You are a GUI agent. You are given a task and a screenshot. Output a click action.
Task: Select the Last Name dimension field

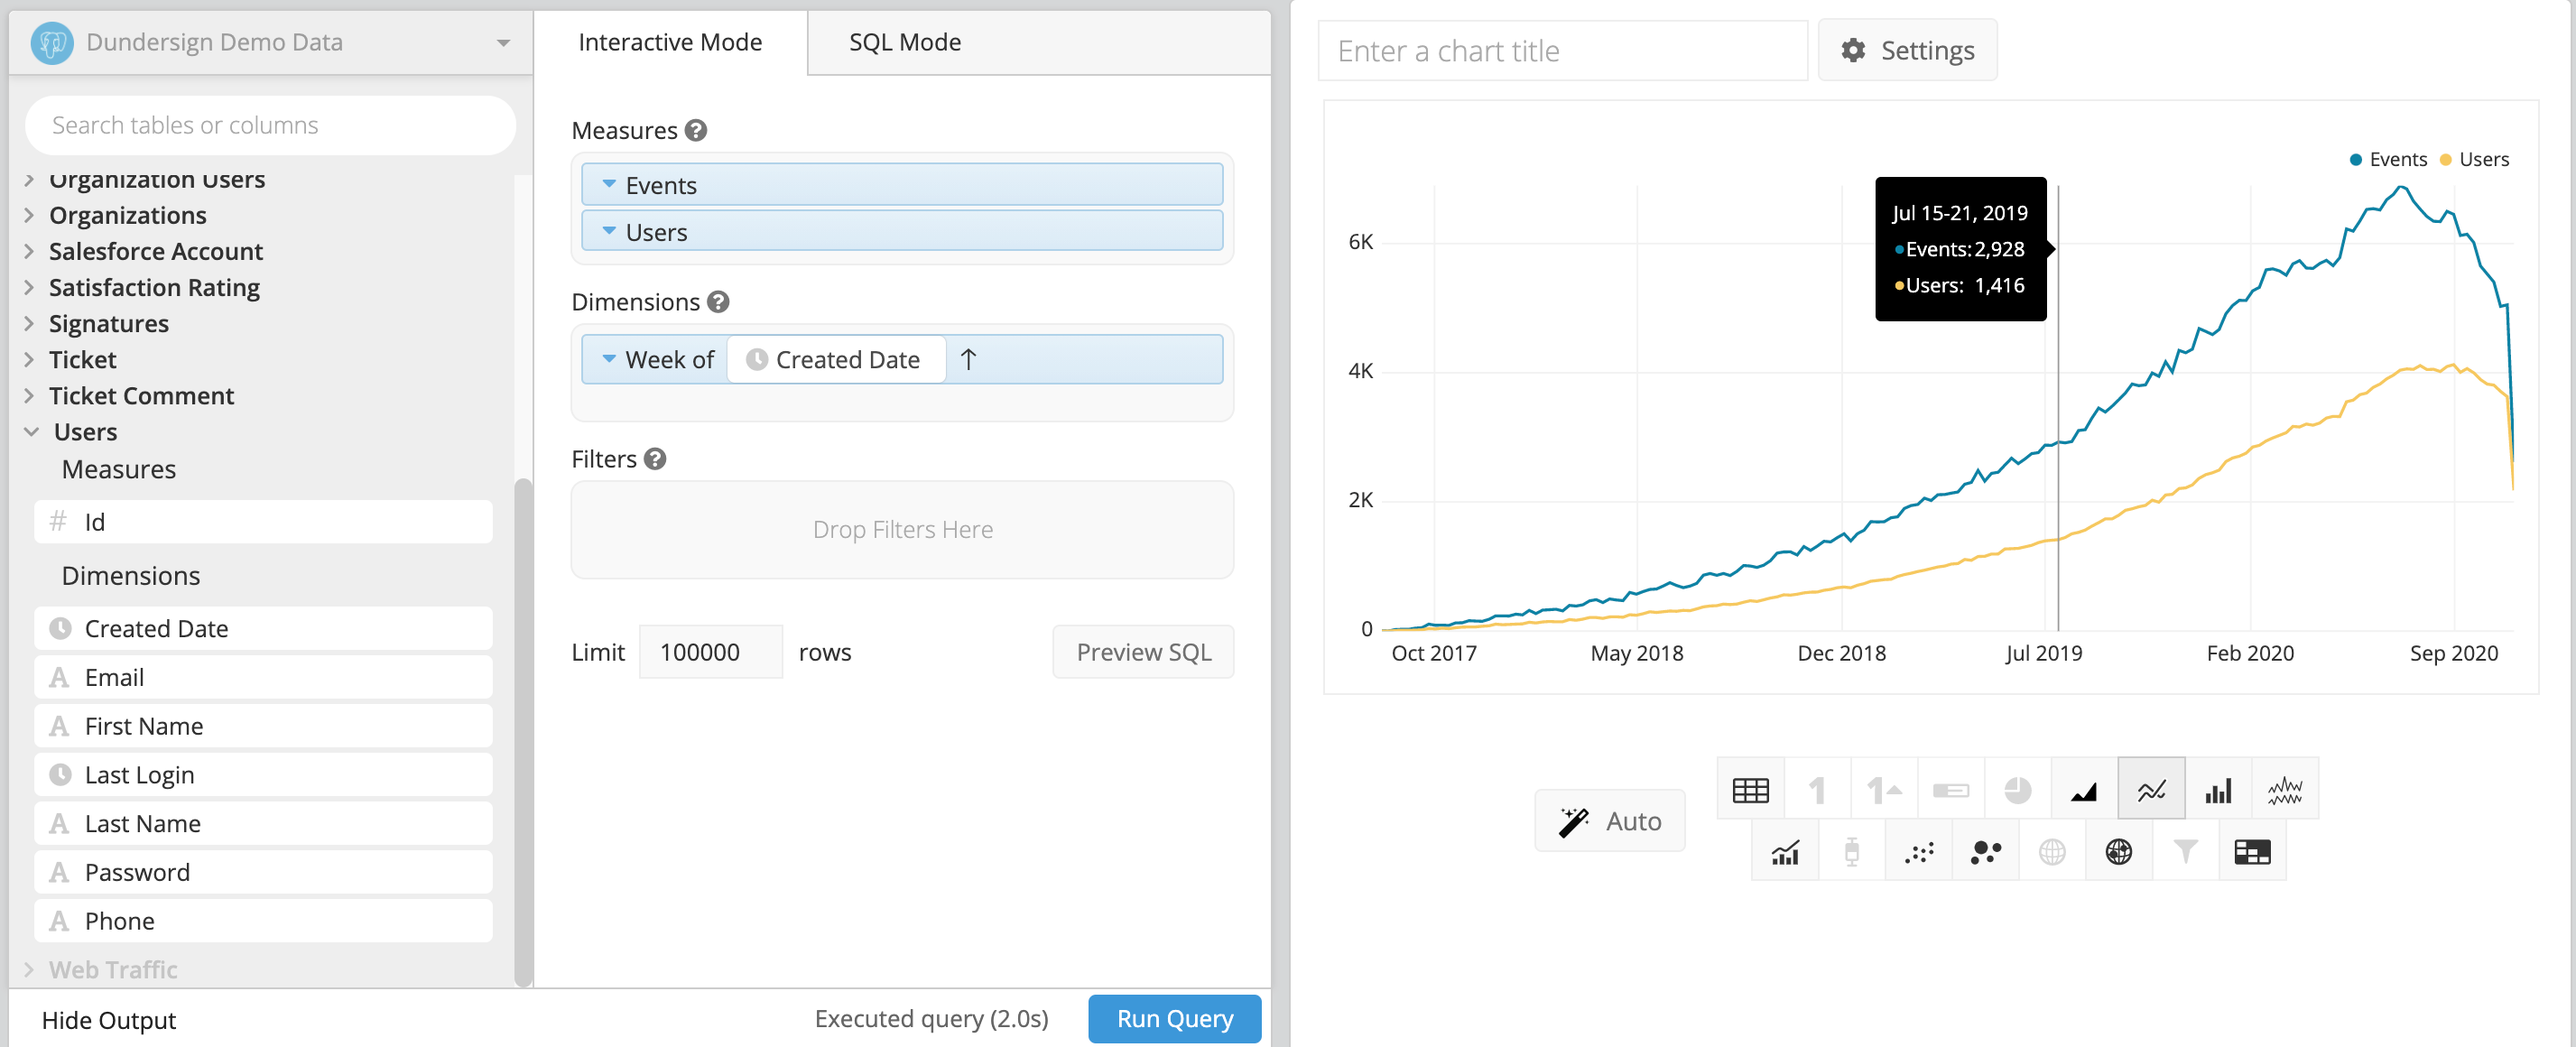click(263, 823)
